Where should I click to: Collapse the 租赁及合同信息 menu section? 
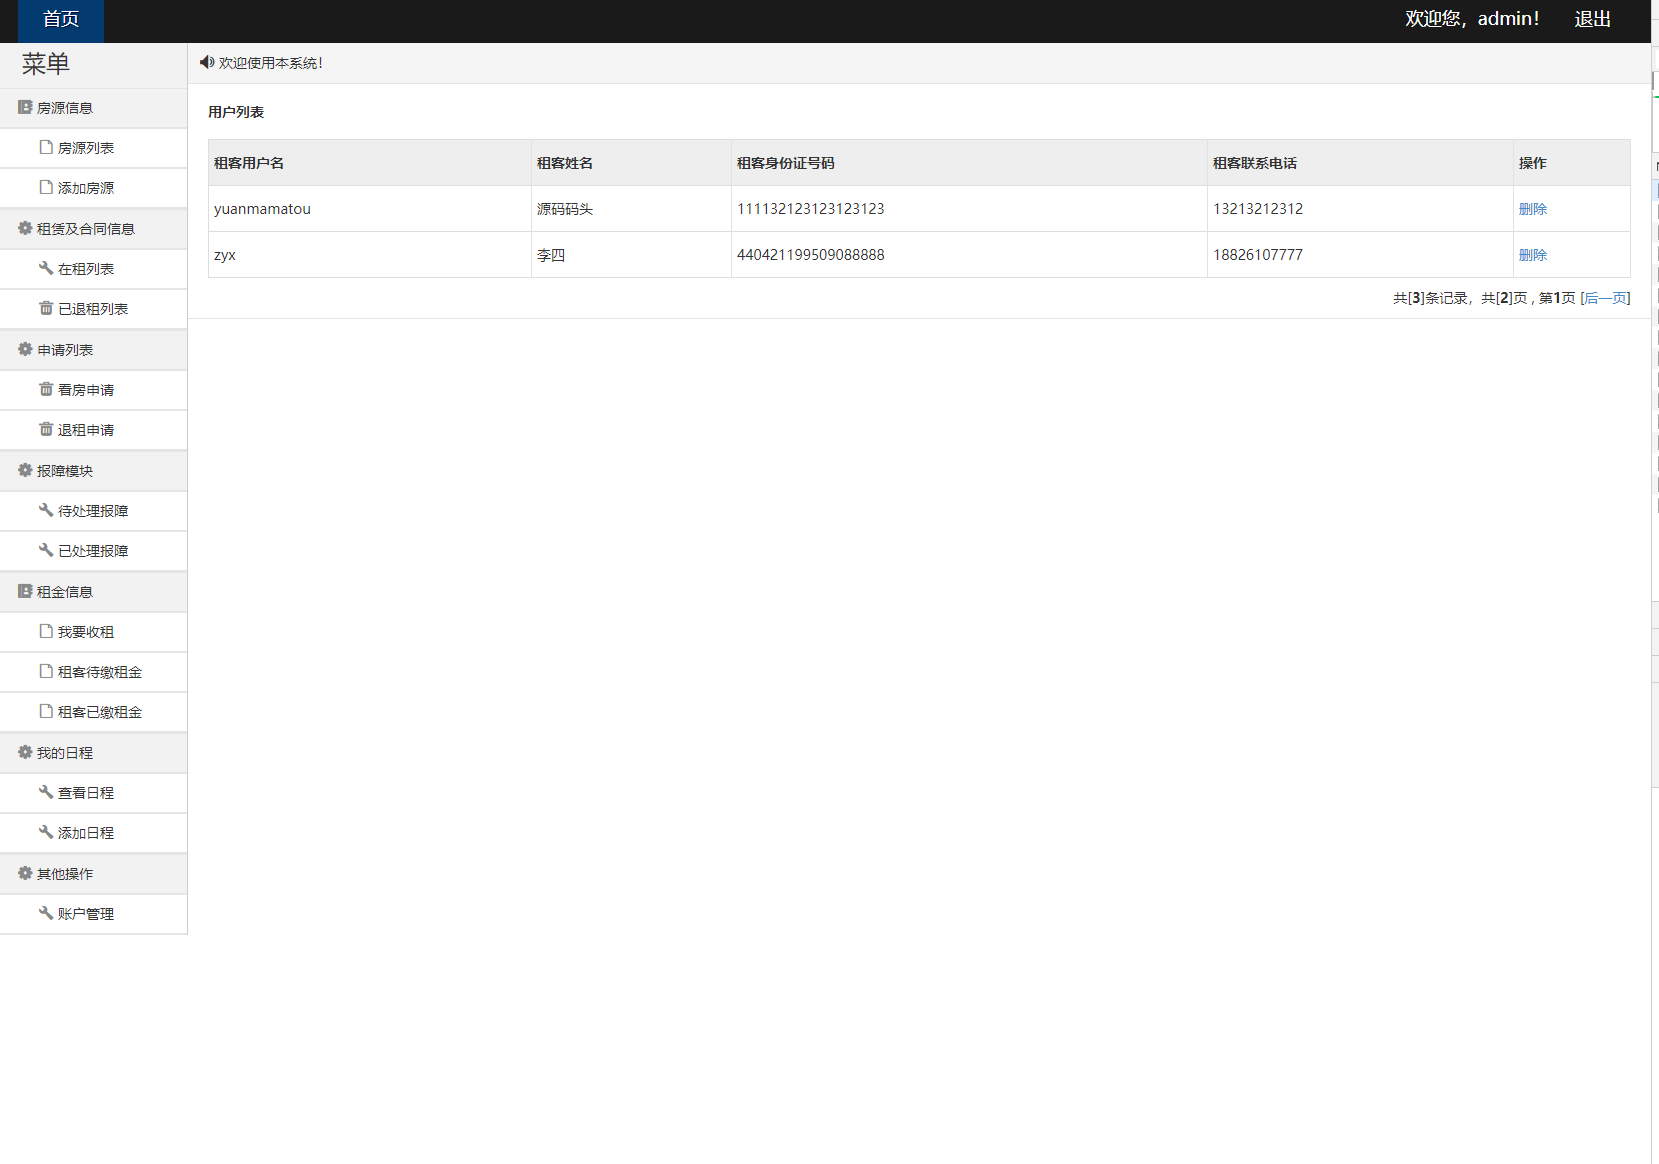click(x=93, y=229)
